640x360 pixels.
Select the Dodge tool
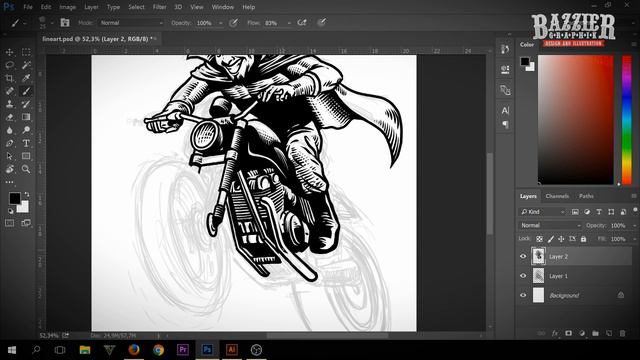[x=26, y=130]
